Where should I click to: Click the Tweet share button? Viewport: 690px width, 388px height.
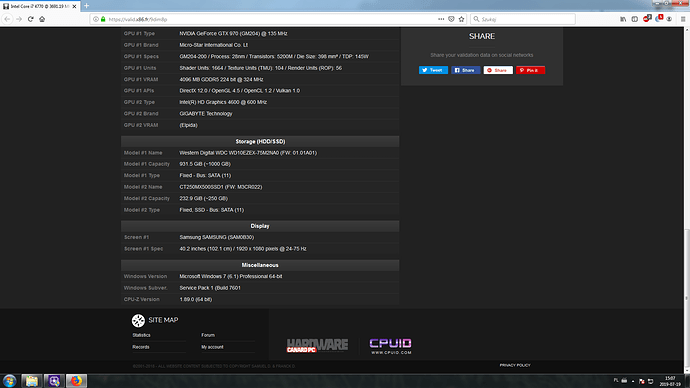(433, 70)
